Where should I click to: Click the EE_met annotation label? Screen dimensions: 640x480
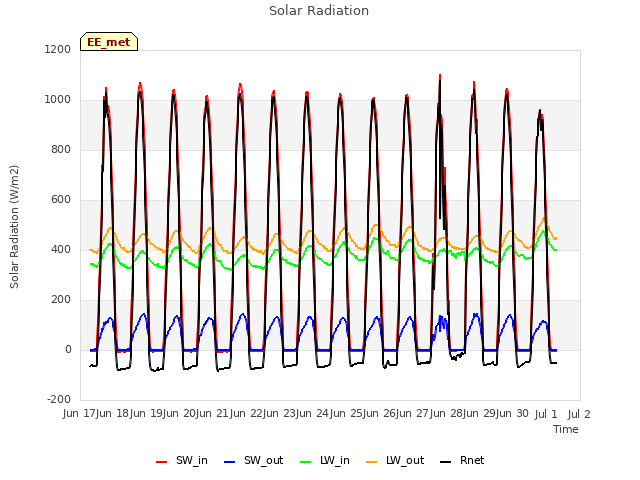pos(109,42)
